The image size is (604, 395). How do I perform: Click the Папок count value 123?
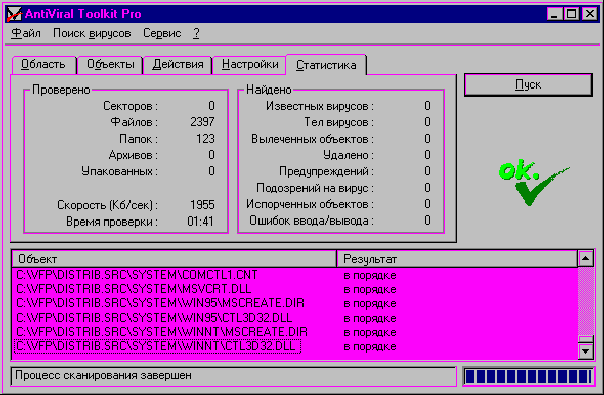205,139
